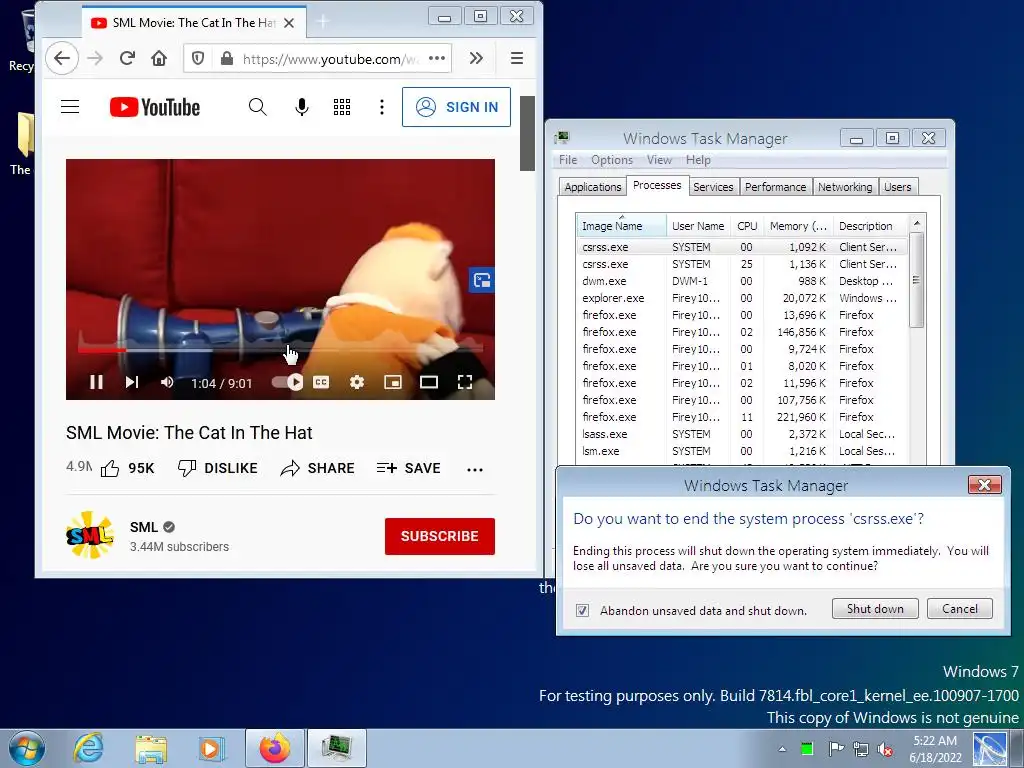
Task: Open a new Firefox tab
Action: tap(323, 22)
